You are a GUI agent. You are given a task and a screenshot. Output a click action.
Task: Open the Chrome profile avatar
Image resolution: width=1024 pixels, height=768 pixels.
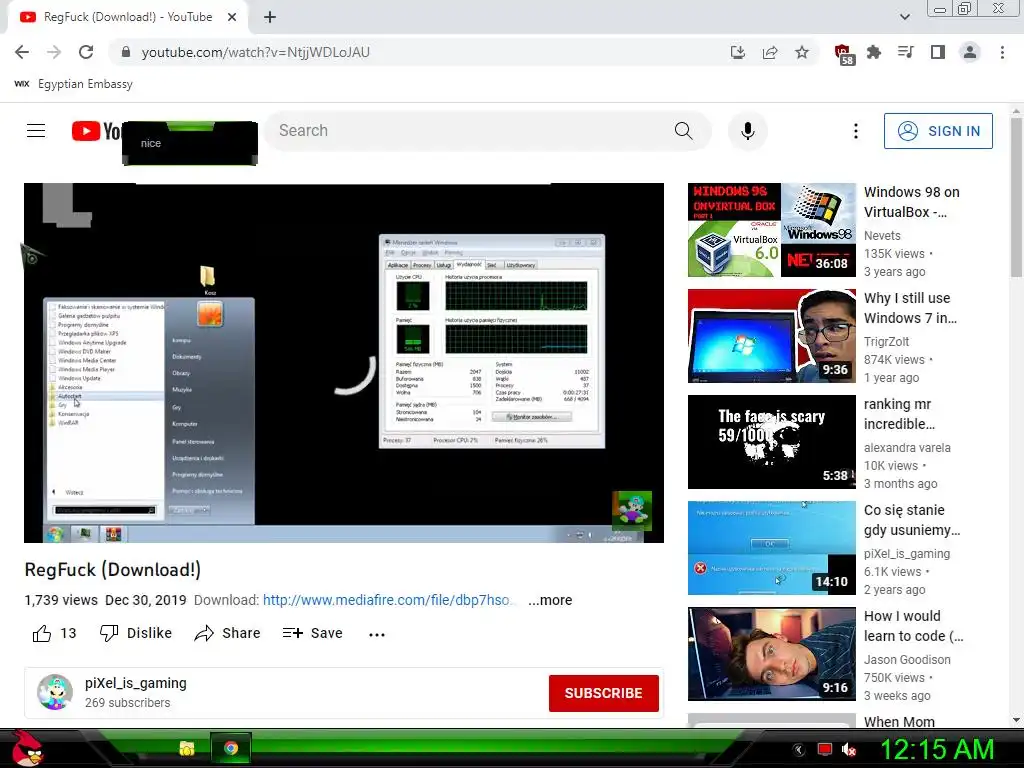970,52
